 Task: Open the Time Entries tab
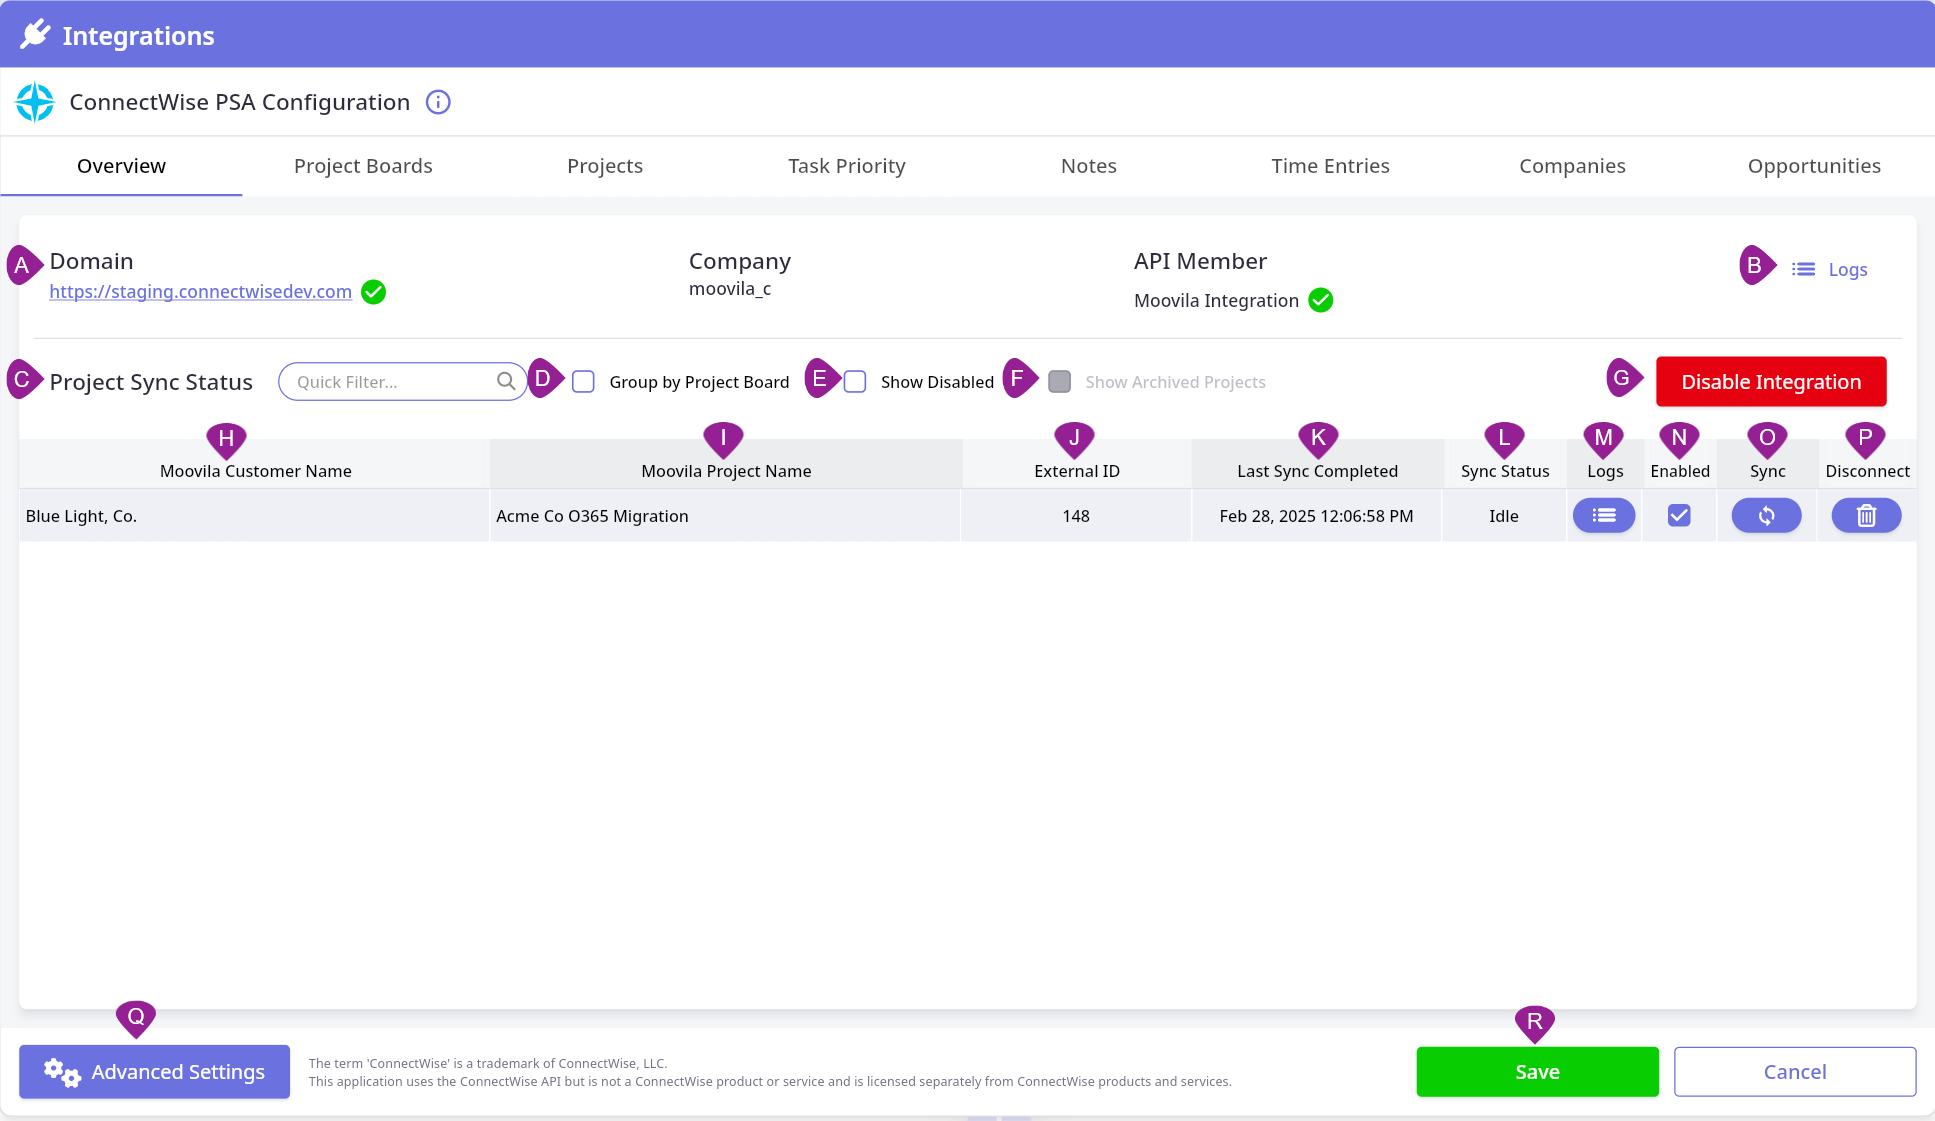coord(1330,166)
